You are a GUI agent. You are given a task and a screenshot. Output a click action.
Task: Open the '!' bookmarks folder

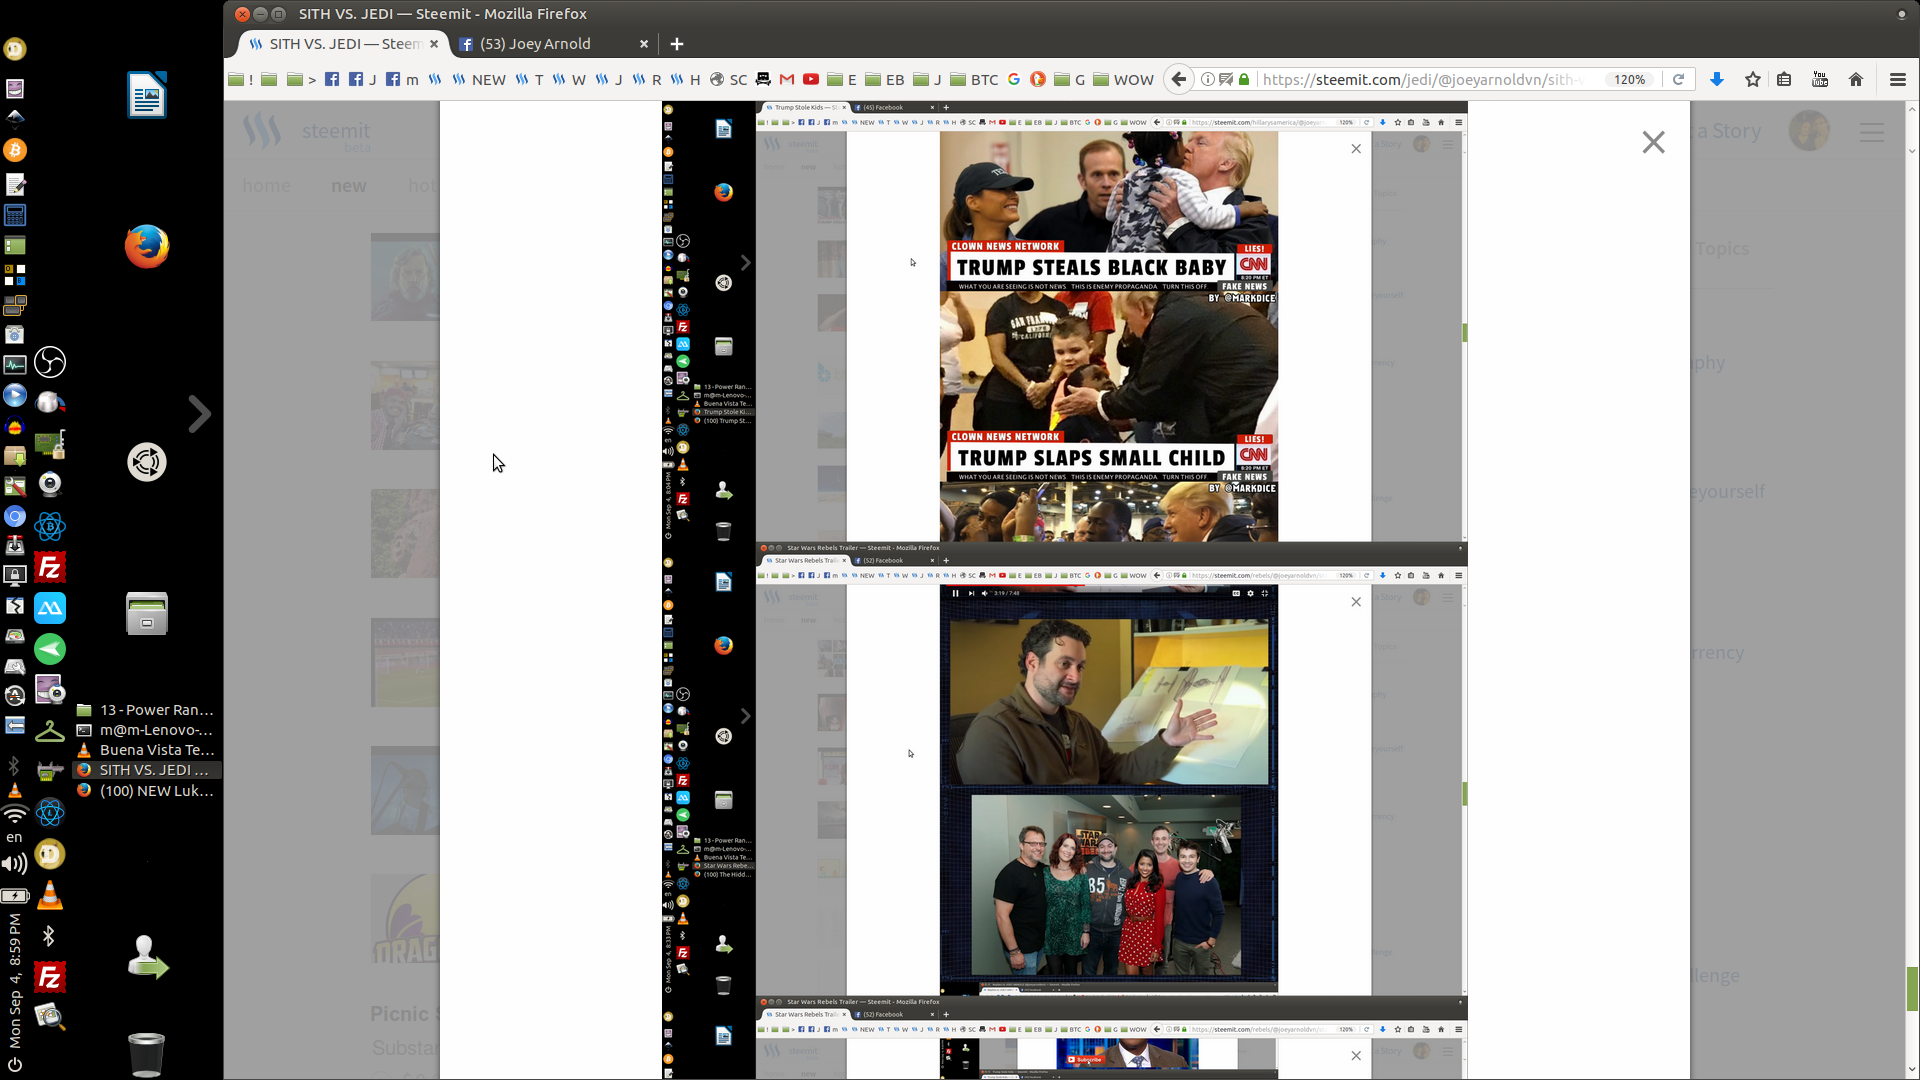click(240, 79)
